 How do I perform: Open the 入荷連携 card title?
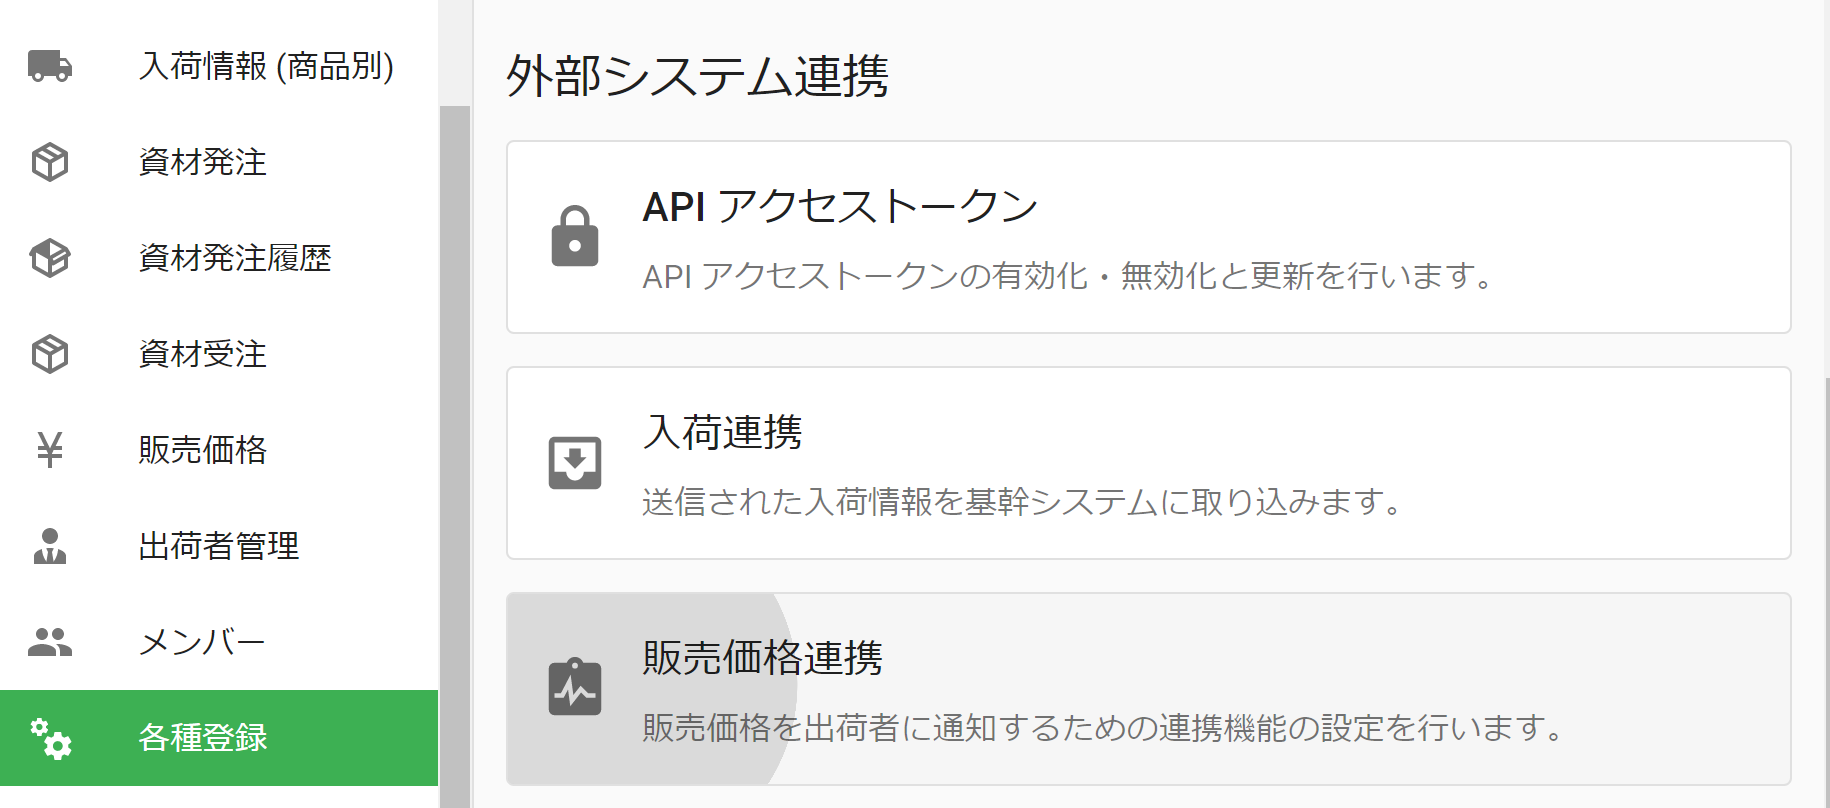(x=722, y=433)
